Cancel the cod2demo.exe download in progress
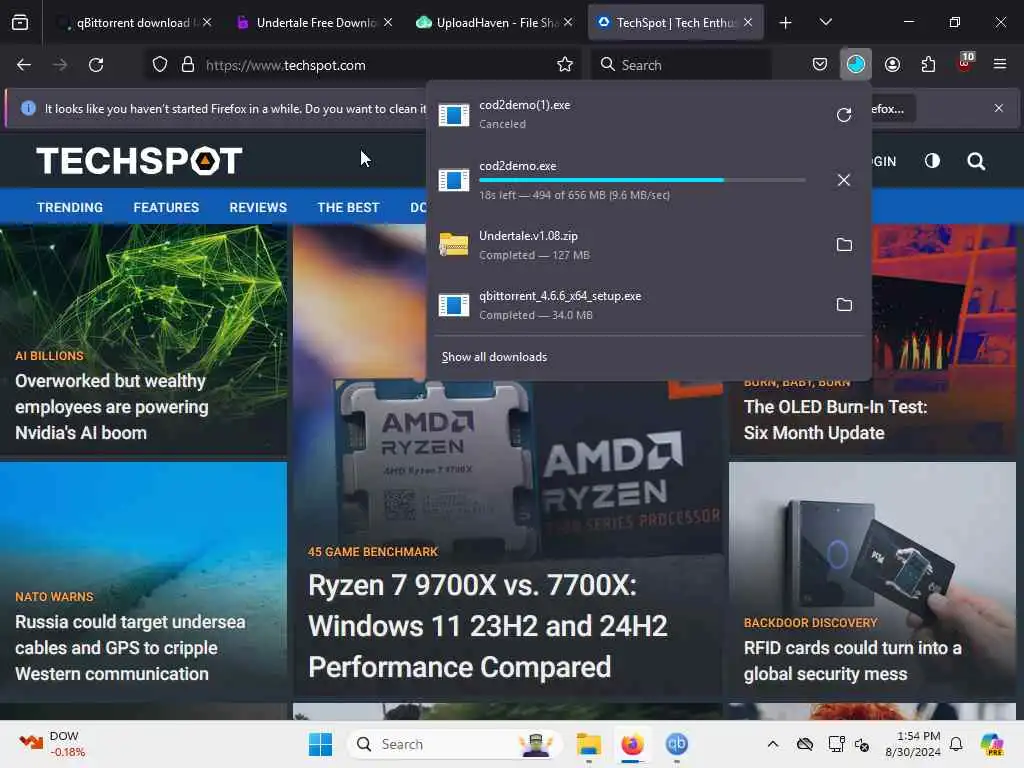 (844, 180)
